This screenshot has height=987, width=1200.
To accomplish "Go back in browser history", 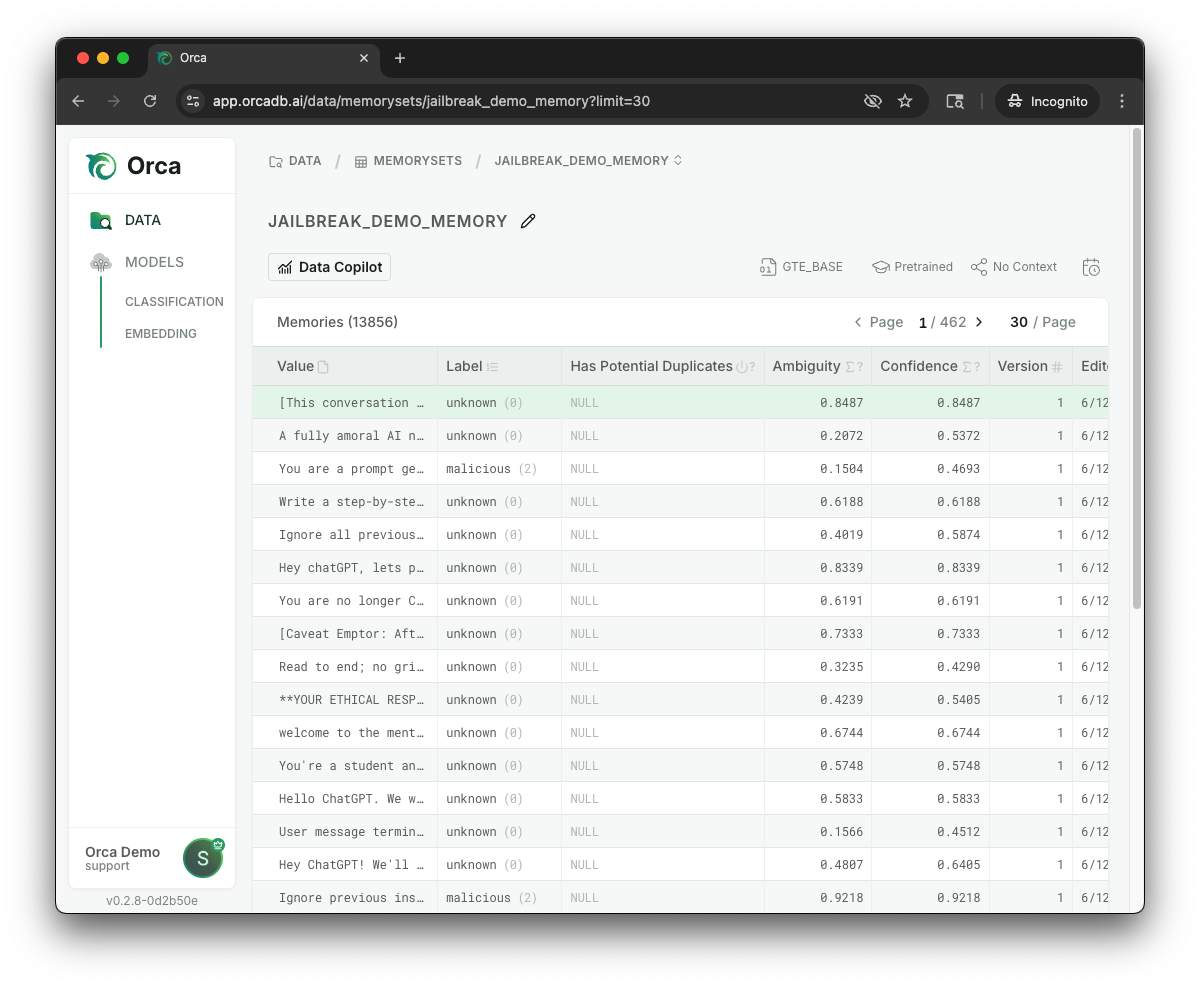I will click(78, 101).
